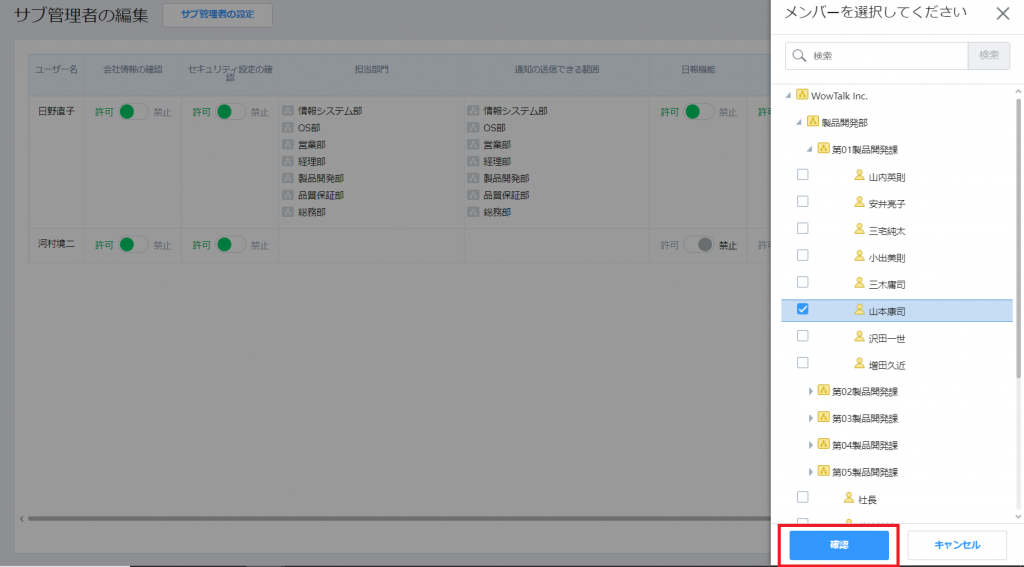The width and height of the screenshot is (1024, 567).
Task: Expand the 第02製品開発課 tree node
Action: (811, 391)
